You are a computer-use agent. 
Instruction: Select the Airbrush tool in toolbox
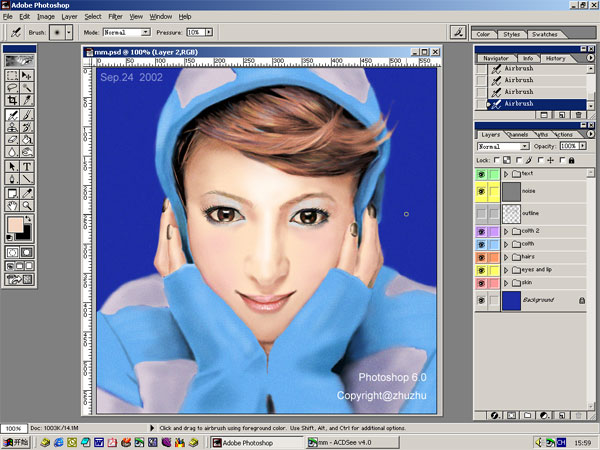12,115
